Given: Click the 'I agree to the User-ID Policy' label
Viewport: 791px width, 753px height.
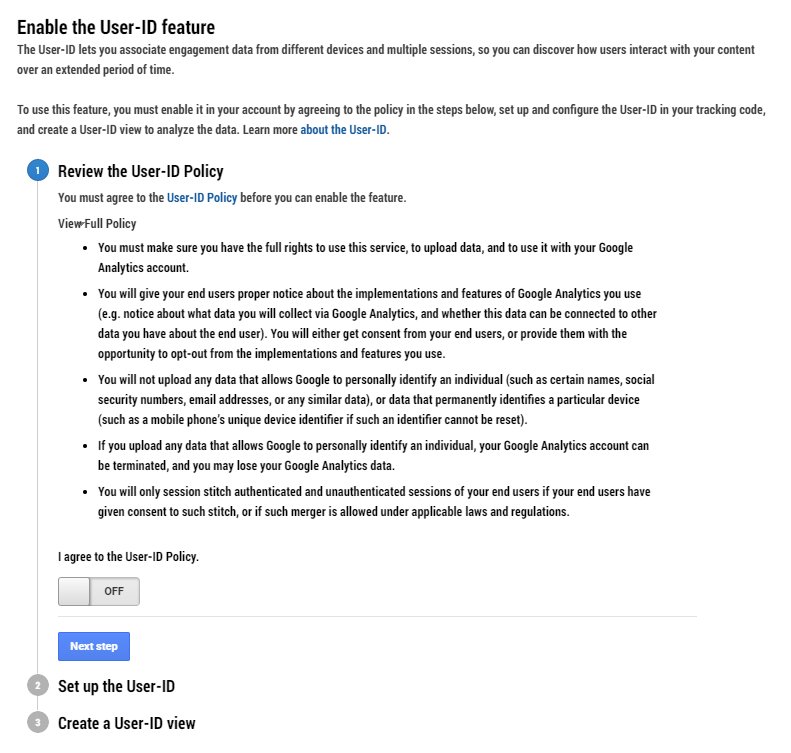Looking at the screenshot, I should click(128, 556).
